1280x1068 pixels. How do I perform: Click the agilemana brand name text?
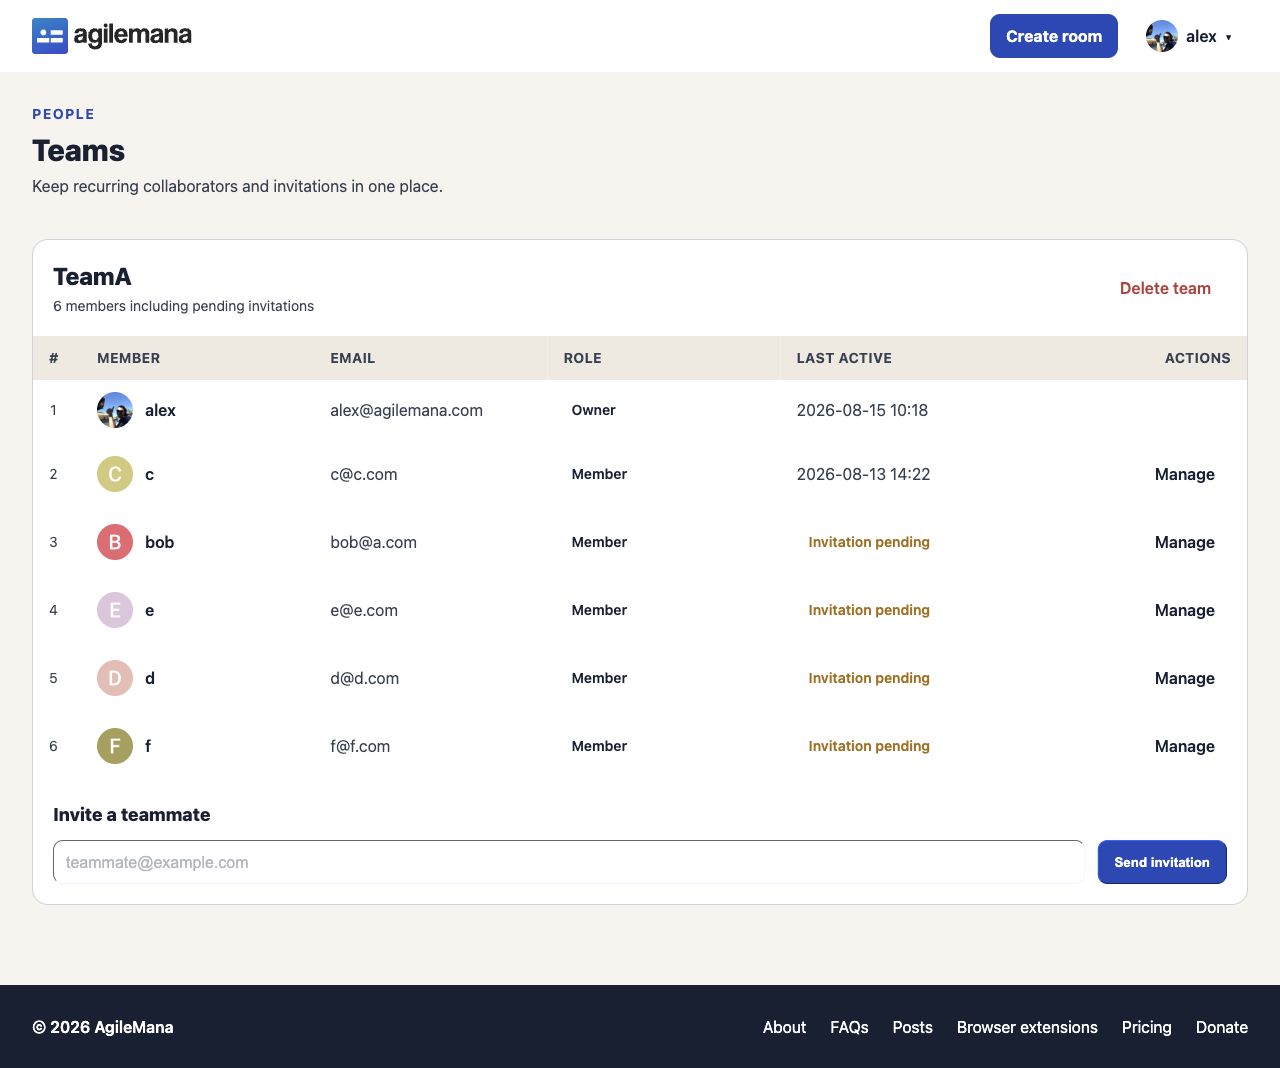(132, 35)
